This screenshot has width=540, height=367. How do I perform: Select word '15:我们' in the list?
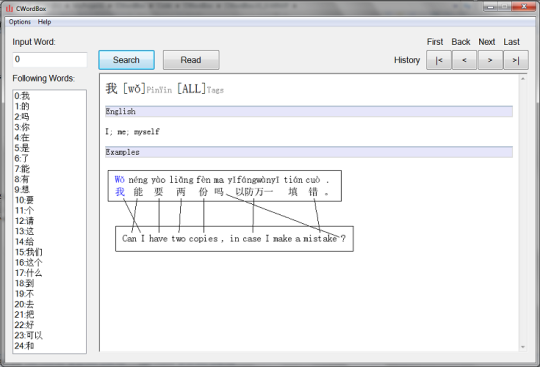[x=29, y=252]
